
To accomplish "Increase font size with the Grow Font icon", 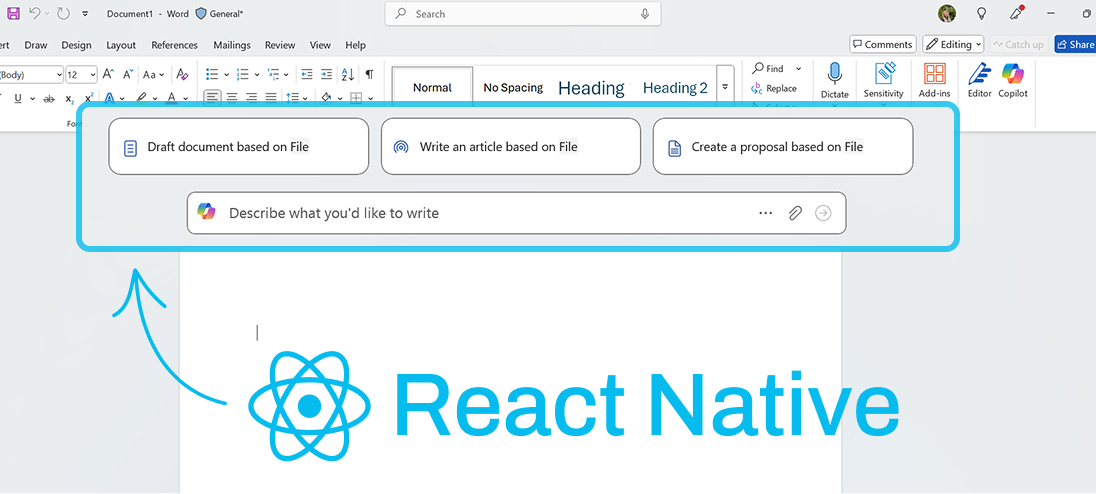I will click(108, 74).
